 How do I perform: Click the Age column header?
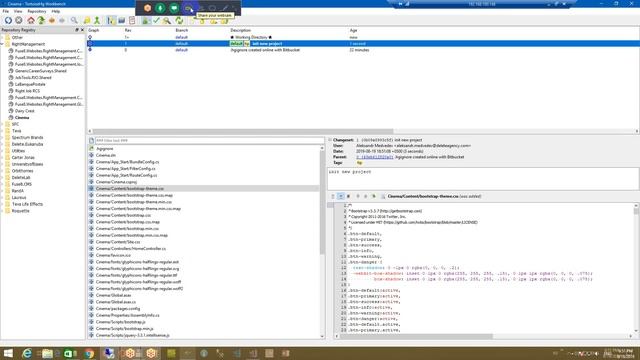point(353,30)
